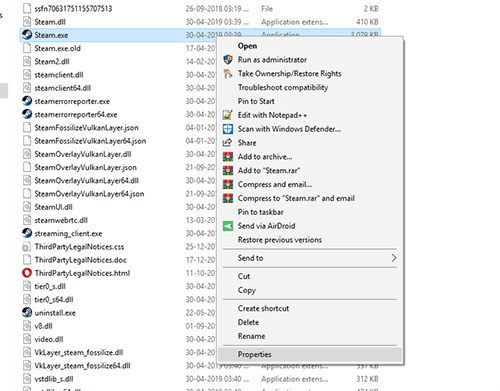Viewport: 500px width, 391px height.
Task: Click the Windows Defender shield icon
Action: point(228,129)
